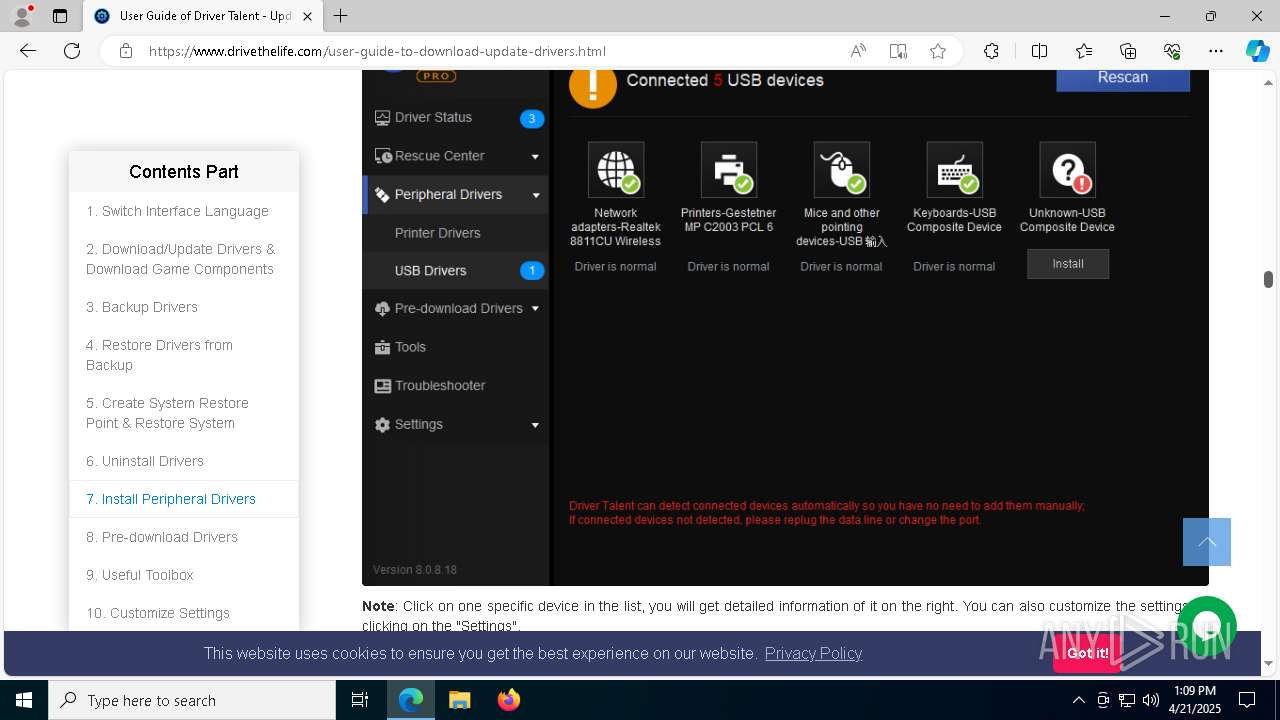1280x720 pixels.
Task: Switch to the User Guide browser tab
Action: tap(204, 16)
